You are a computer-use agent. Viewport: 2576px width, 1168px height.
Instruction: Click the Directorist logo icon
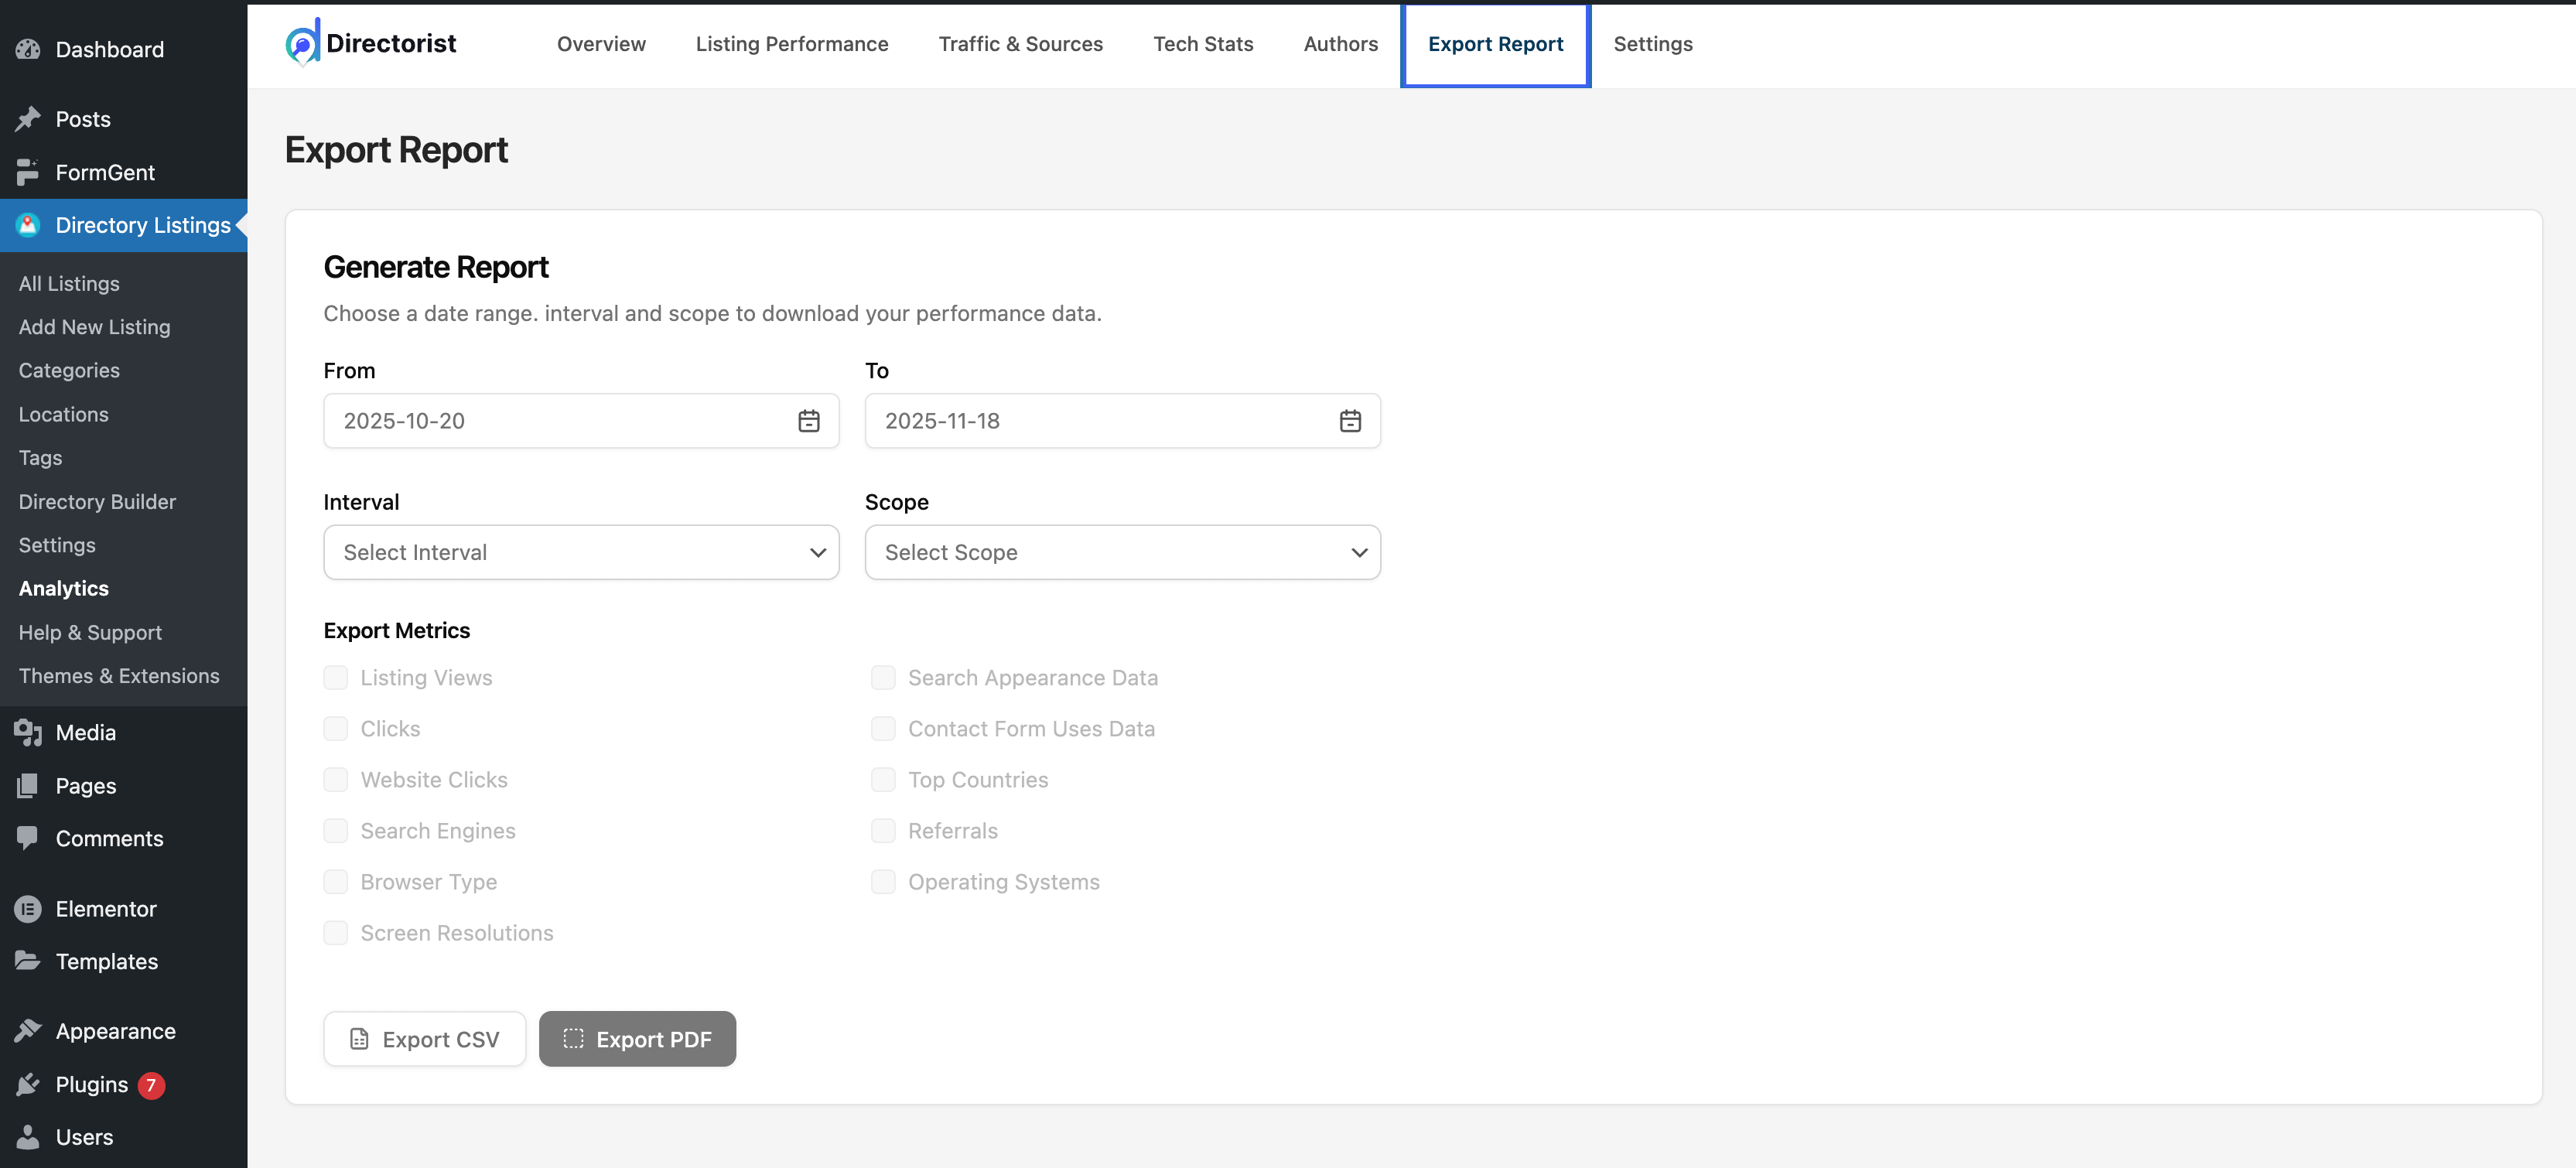tap(303, 43)
